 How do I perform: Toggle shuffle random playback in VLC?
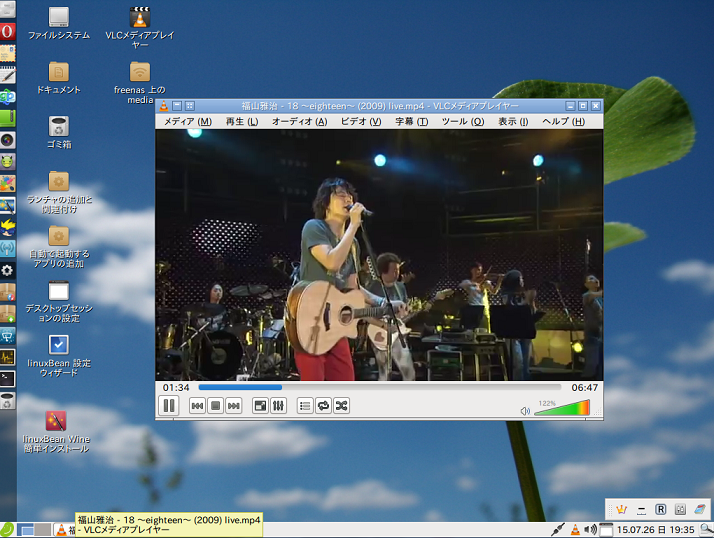click(x=342, y=405)
